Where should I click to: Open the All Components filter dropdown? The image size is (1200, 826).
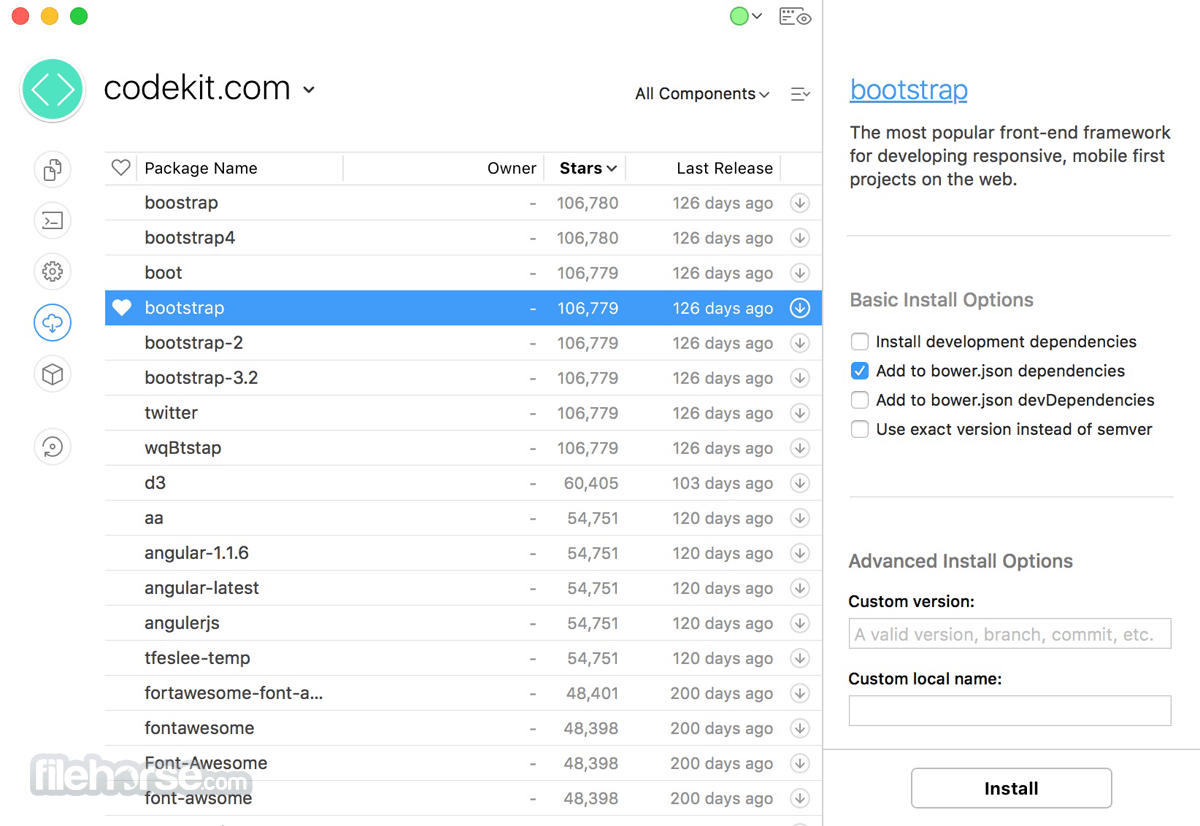702,94
